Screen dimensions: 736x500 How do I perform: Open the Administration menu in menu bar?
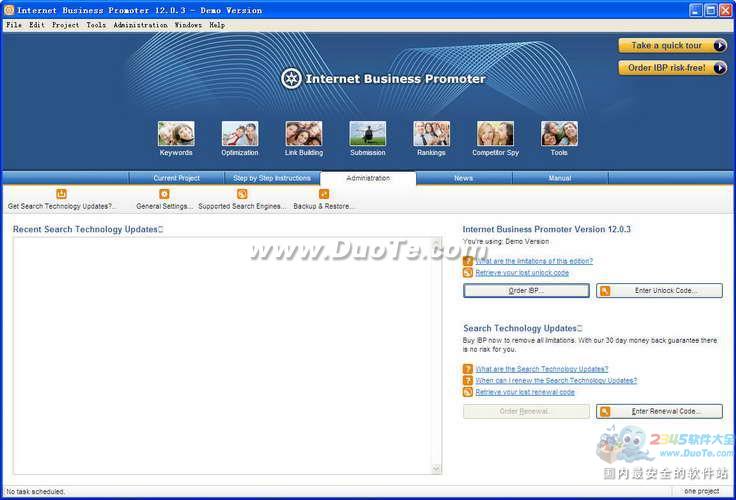(140, 25)
